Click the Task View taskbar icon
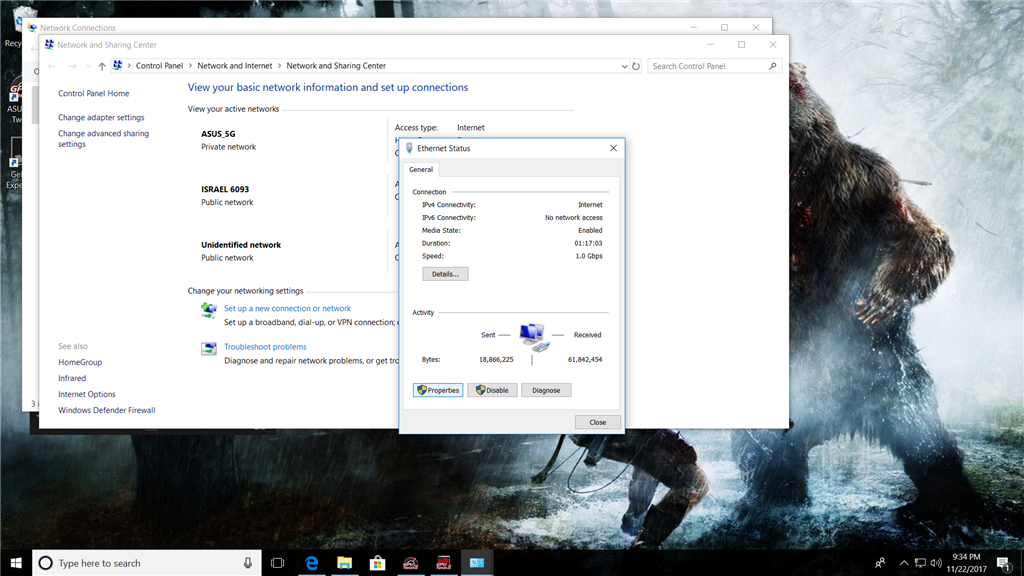Viewport: 1024px width, 576px height. point(278,563)
